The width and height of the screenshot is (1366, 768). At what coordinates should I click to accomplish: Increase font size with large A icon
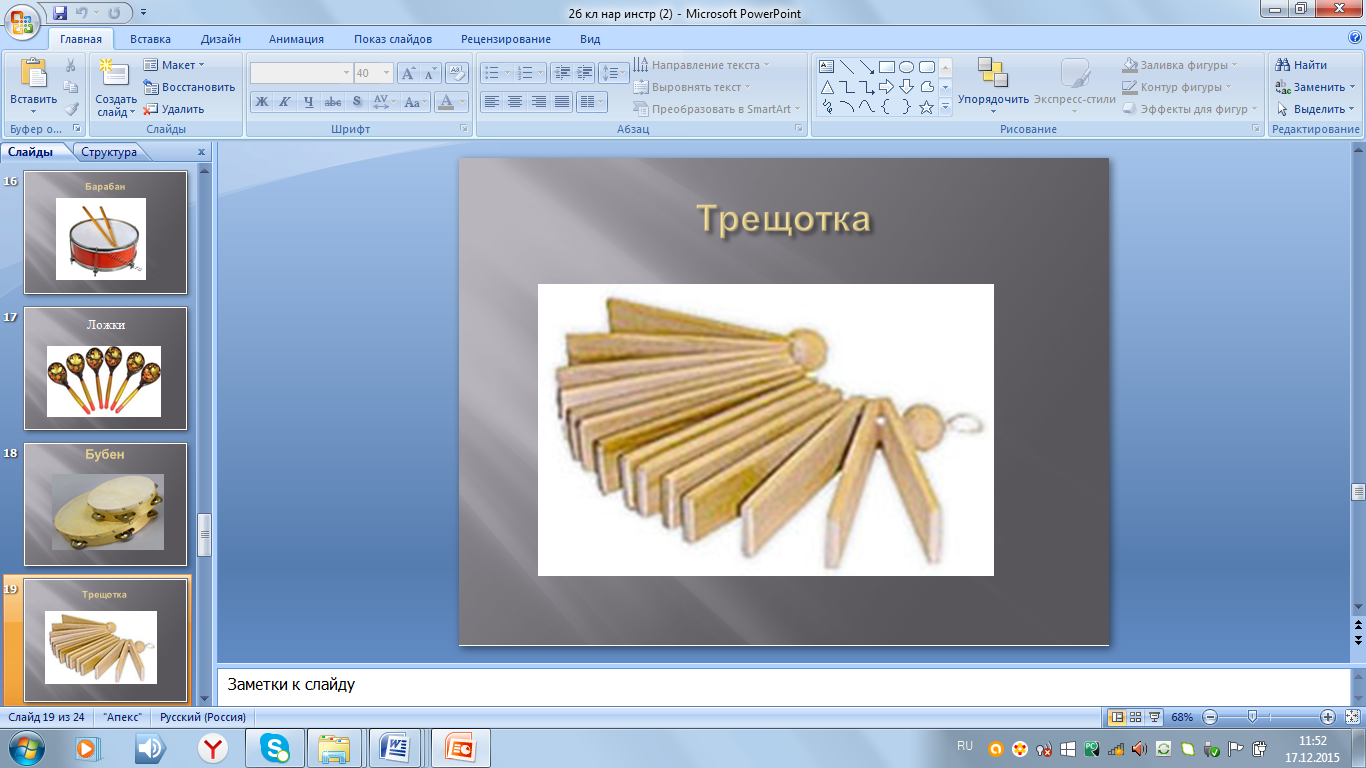coord(408,73)
